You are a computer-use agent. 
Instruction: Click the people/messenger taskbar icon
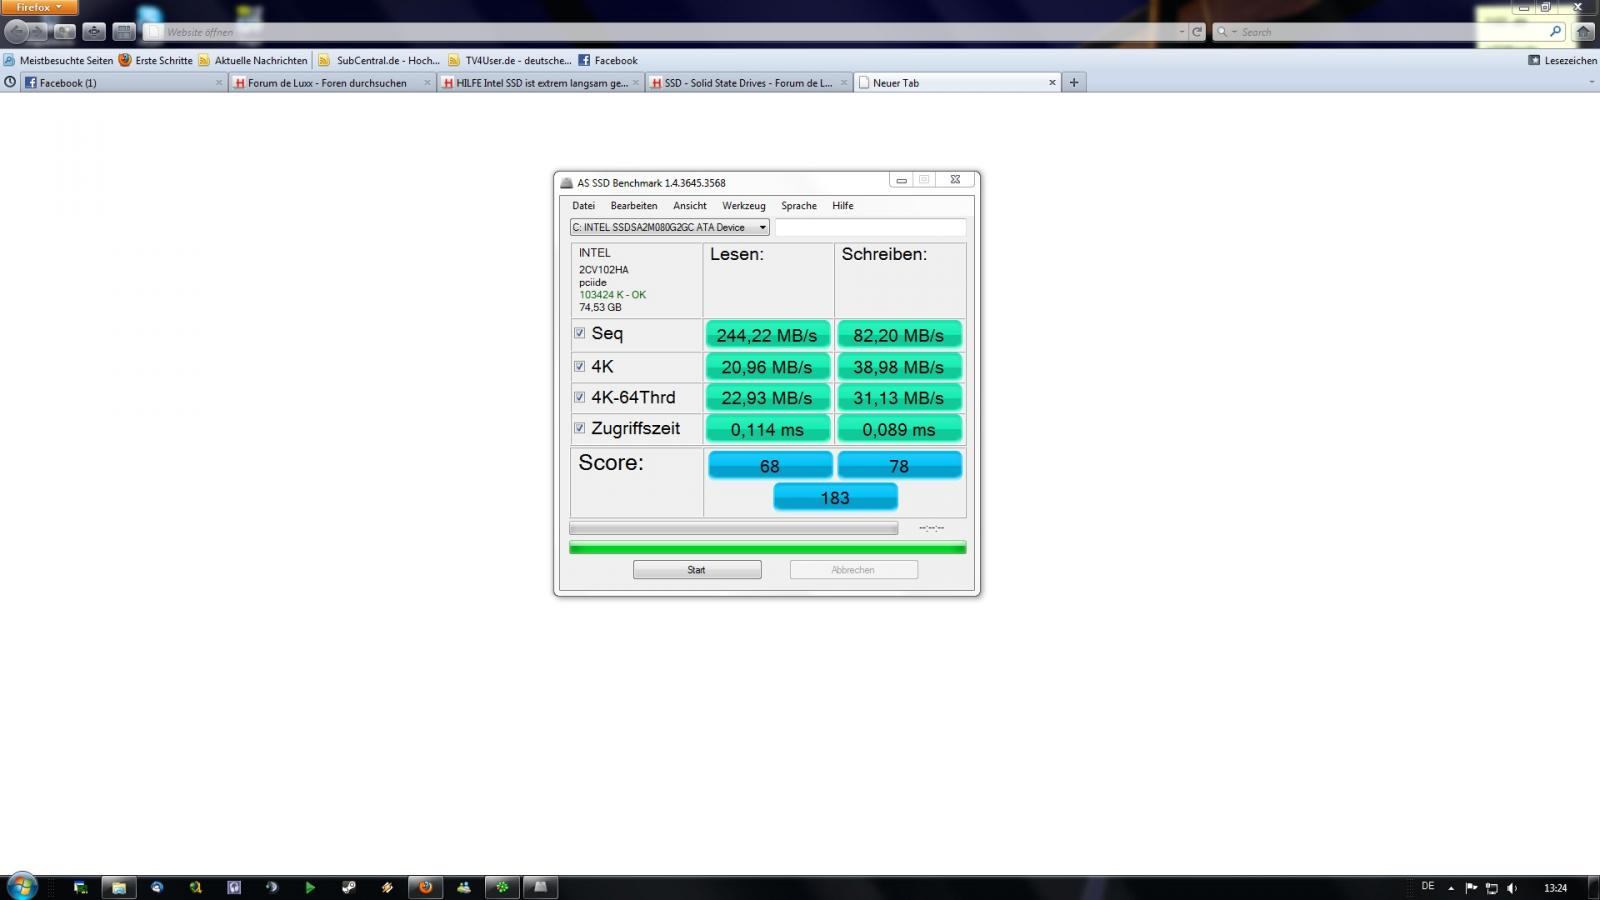click(464, 887)
